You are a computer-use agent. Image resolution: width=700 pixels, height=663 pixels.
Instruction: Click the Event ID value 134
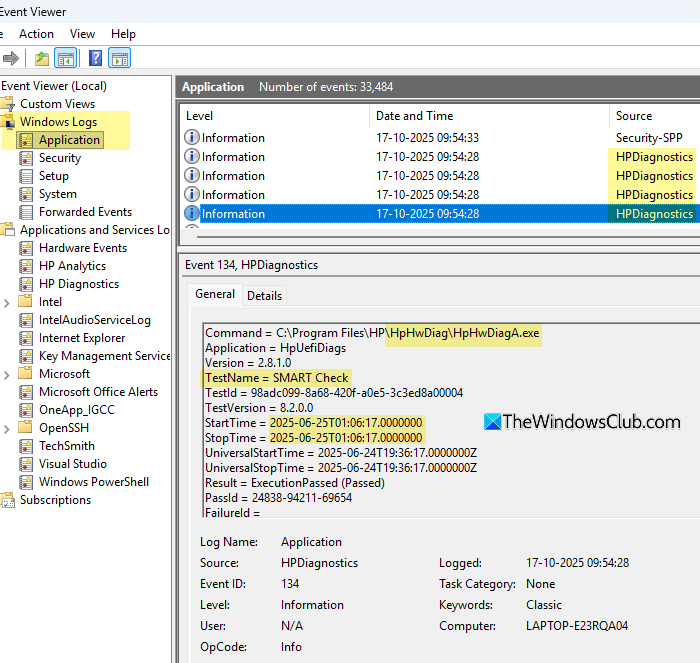click(x=290, y=584)
